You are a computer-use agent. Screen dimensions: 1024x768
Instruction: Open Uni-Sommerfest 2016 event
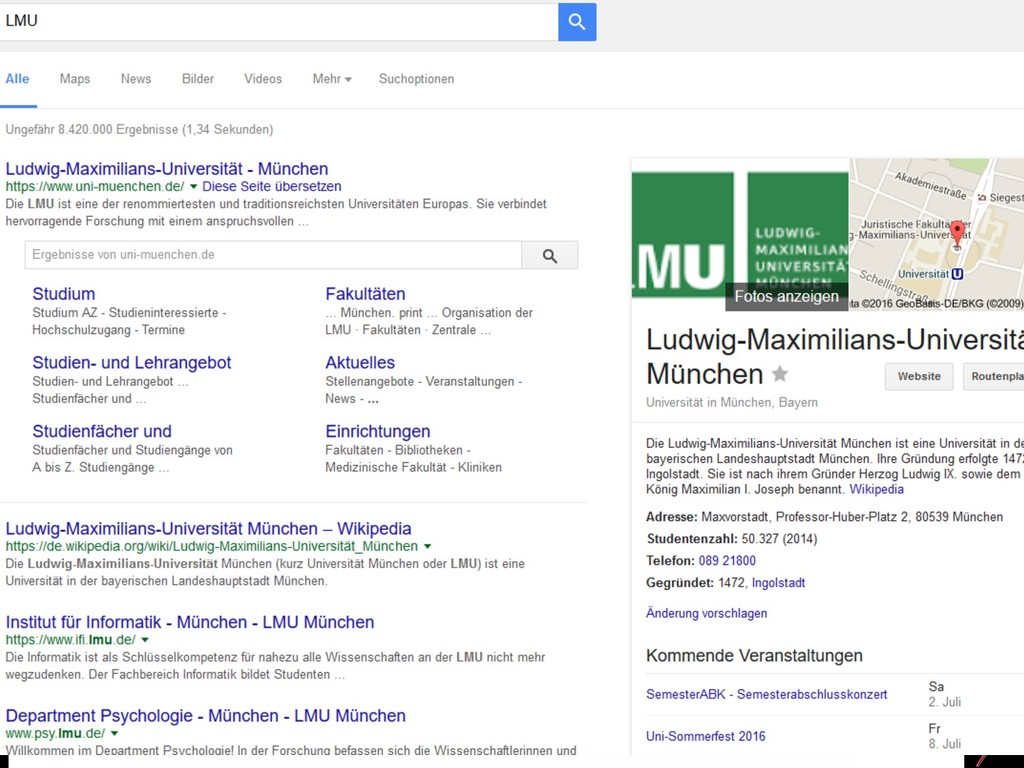pos(706,736)
